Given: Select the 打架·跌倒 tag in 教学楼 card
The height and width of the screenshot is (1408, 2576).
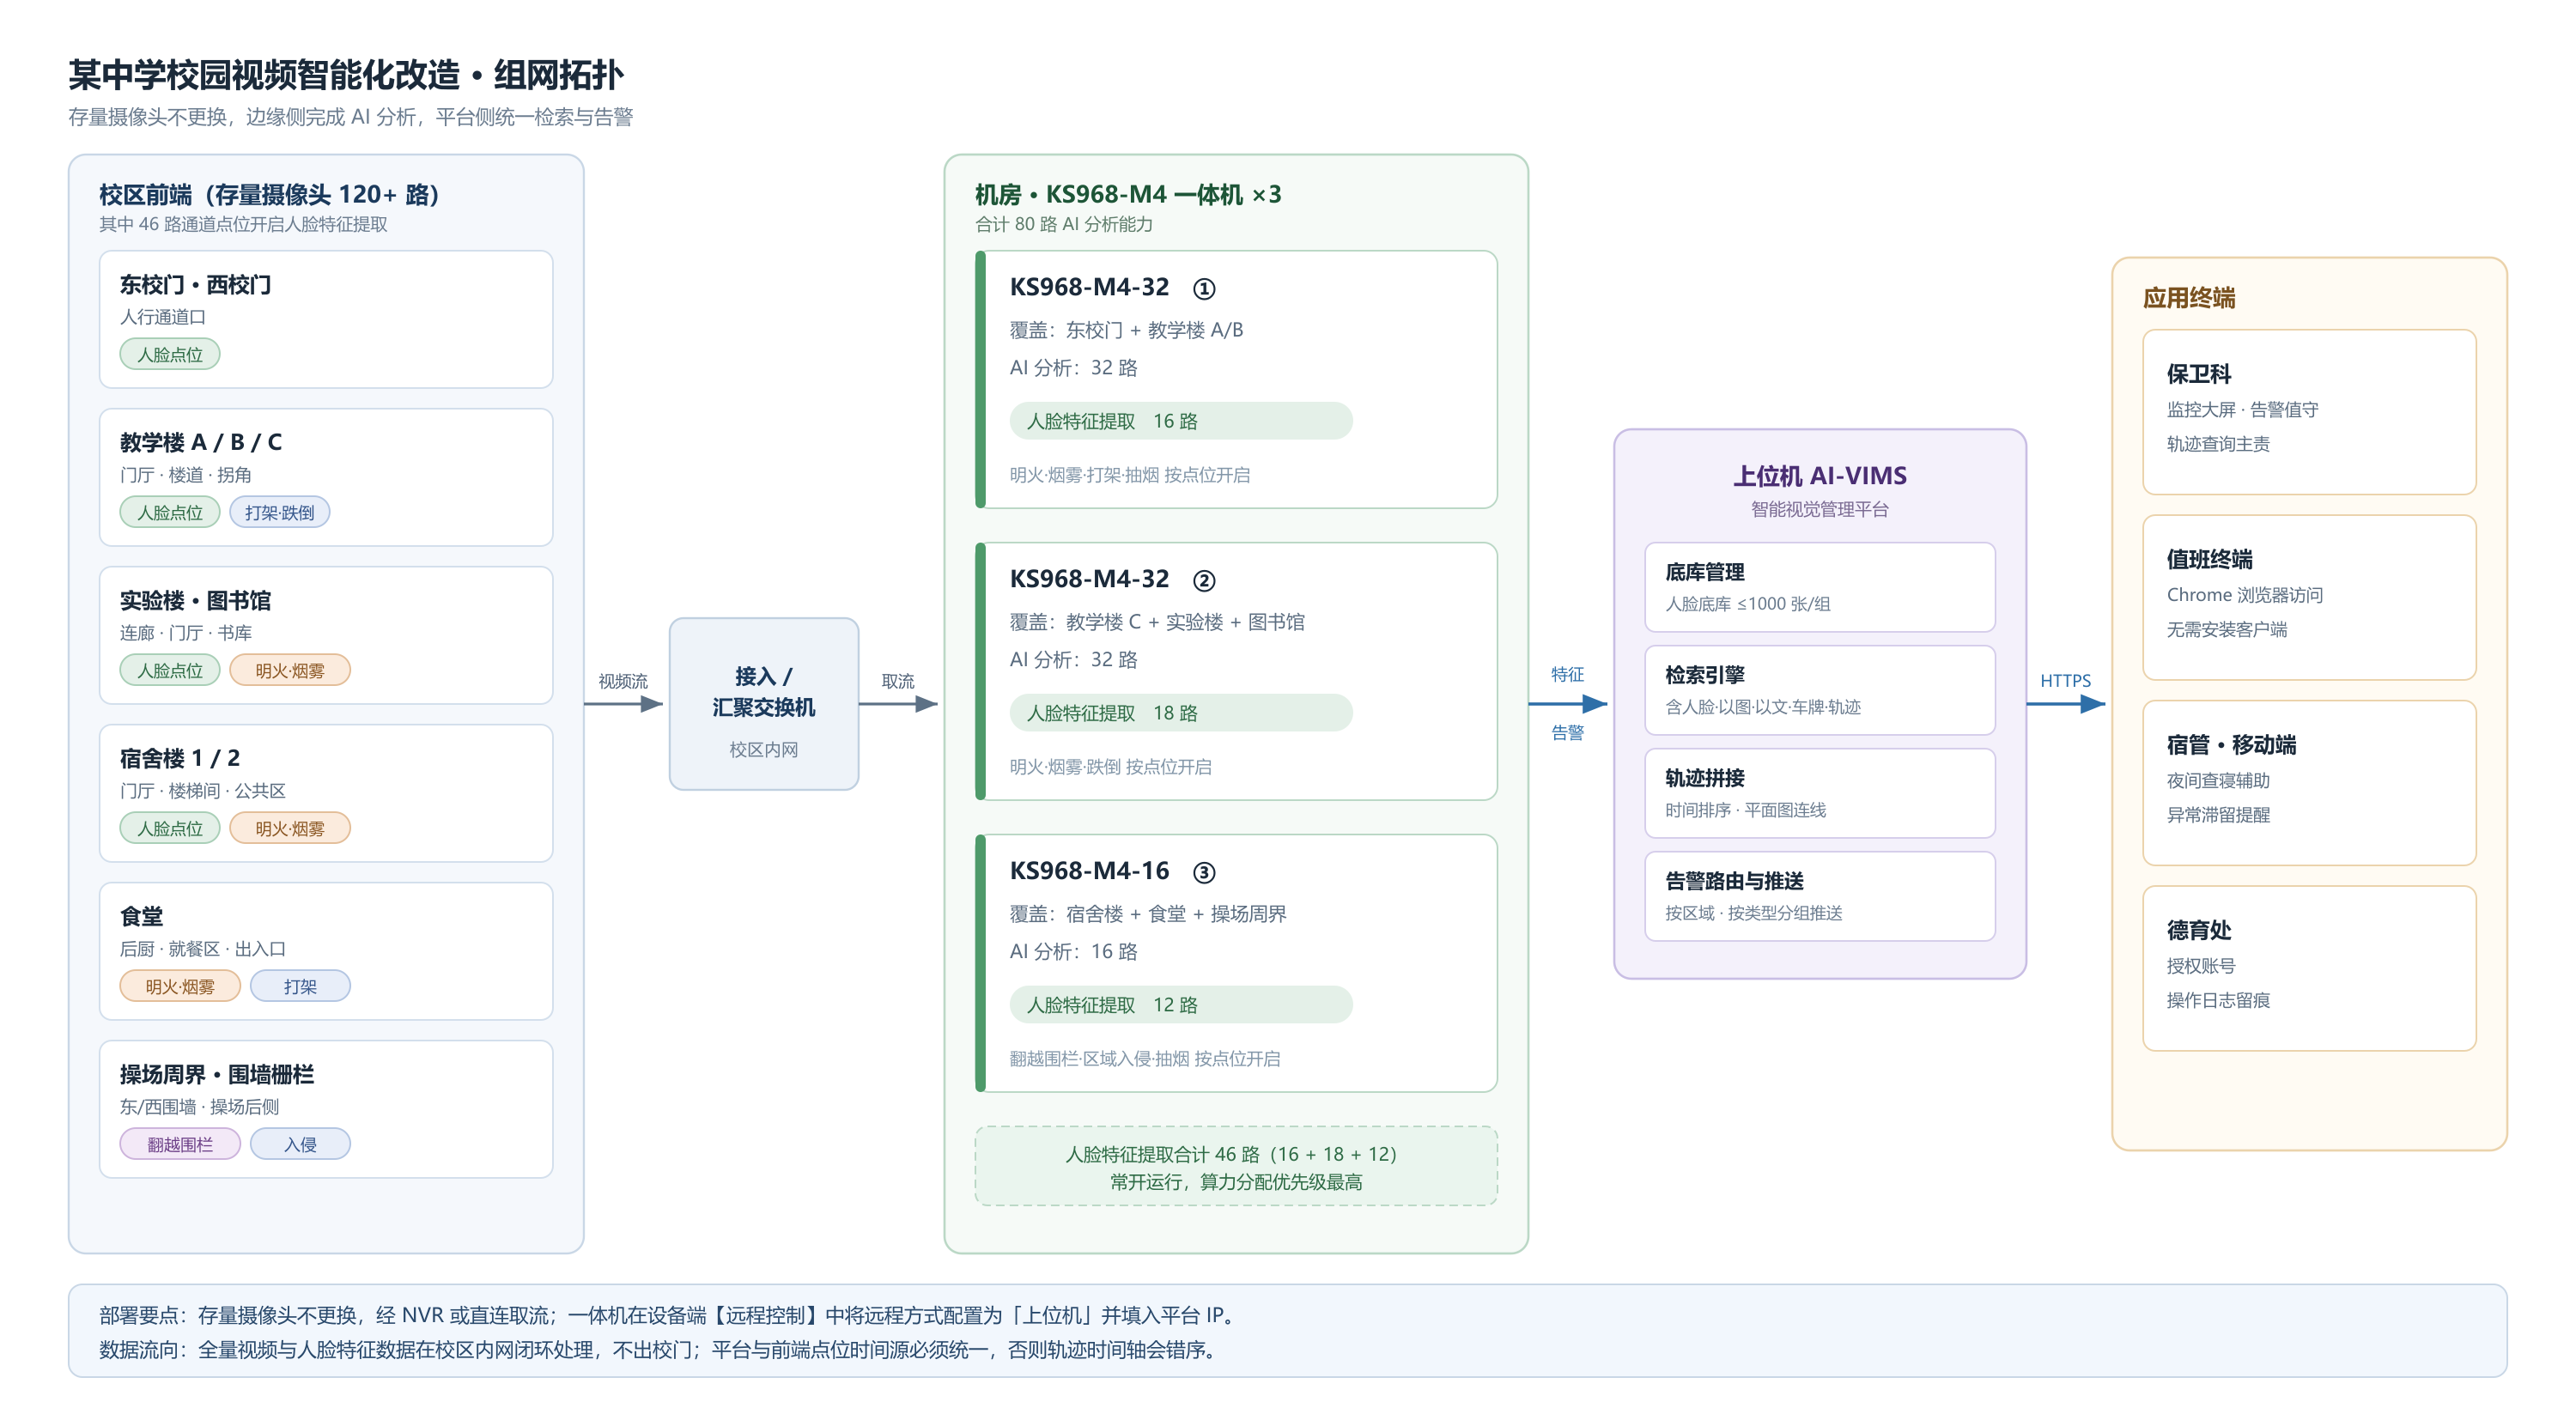Looking at the screenshot, I should [280, 512].
